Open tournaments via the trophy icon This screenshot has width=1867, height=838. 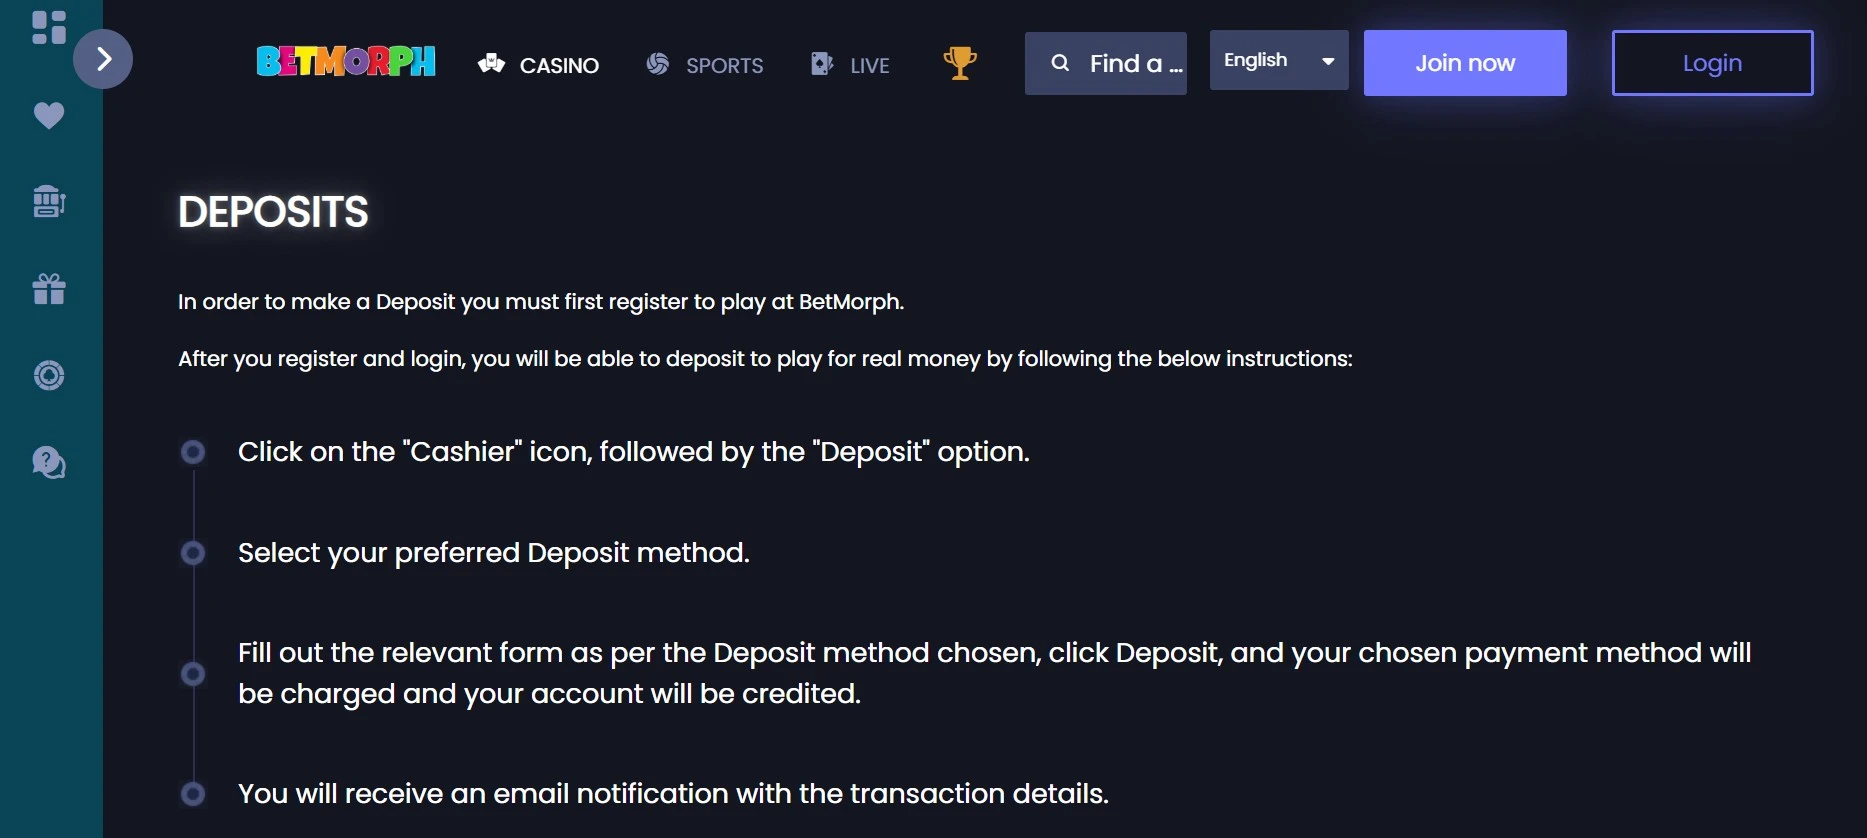coord(958,62)
